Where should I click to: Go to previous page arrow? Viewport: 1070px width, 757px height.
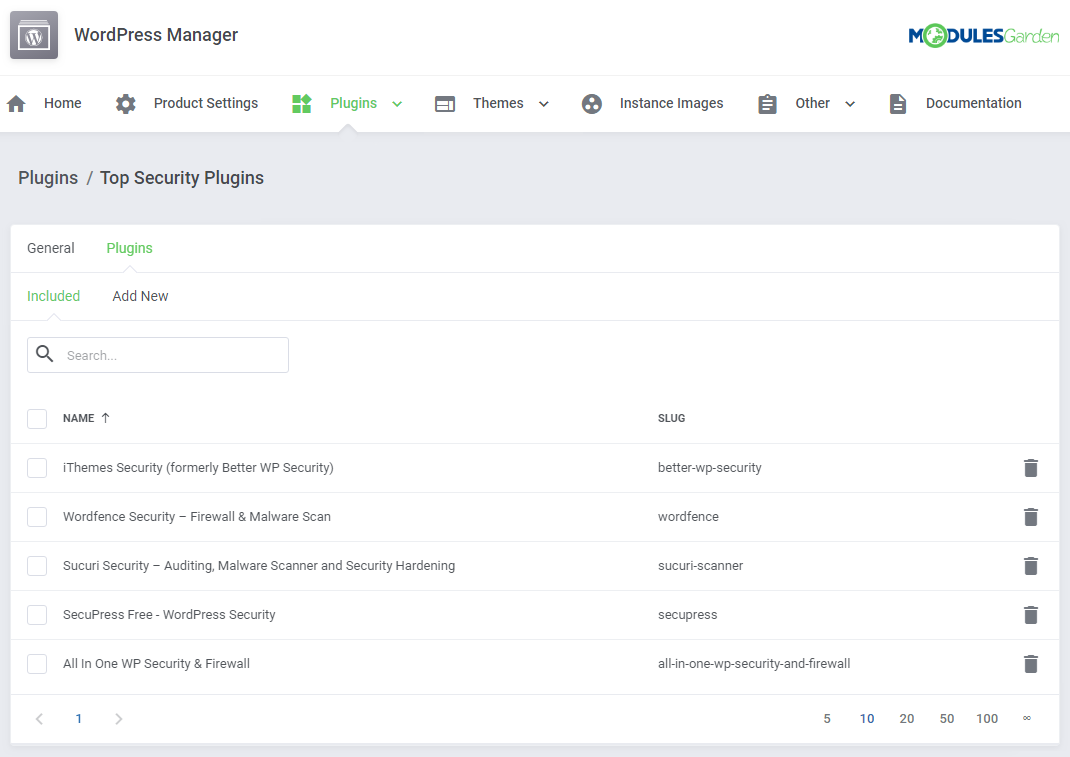tap(40, 719)
